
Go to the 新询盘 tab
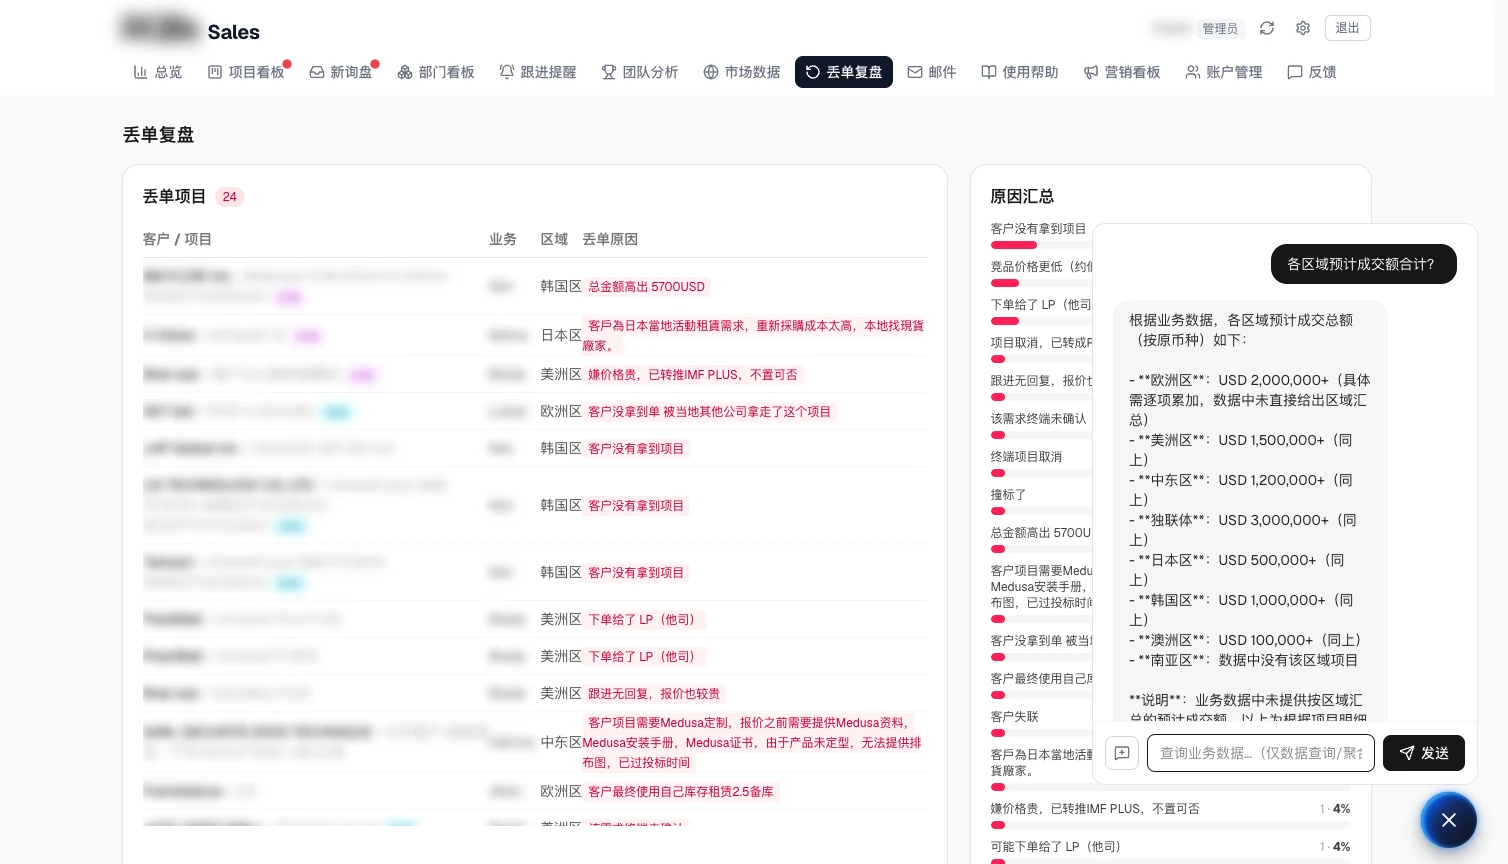(341, 72)
